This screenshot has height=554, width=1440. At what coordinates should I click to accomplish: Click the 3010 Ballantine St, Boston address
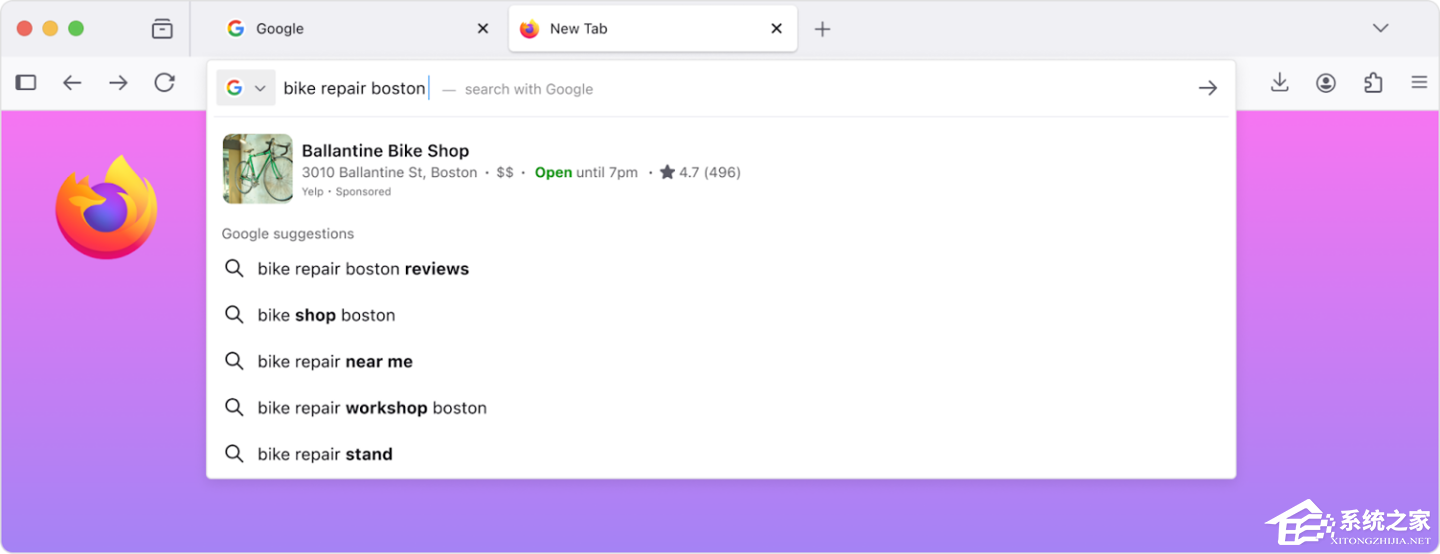389,172
